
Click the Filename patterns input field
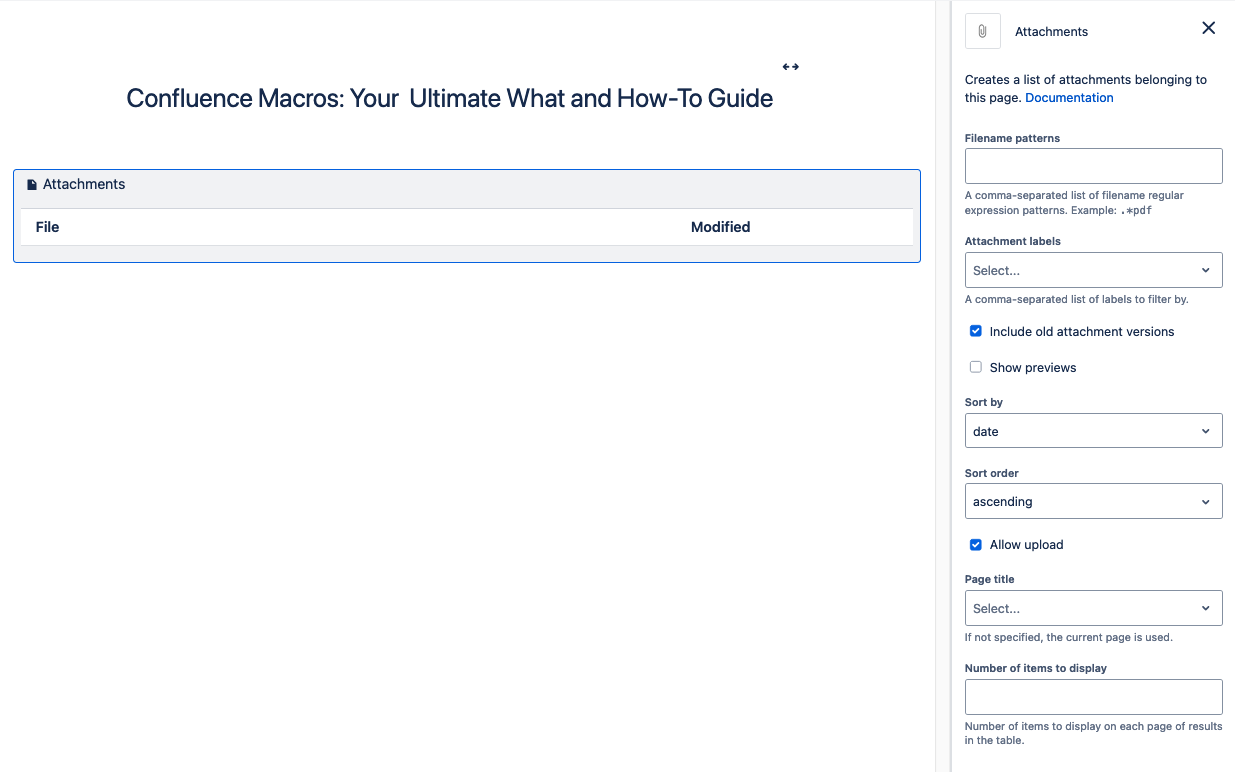(x=1093, y=165)
